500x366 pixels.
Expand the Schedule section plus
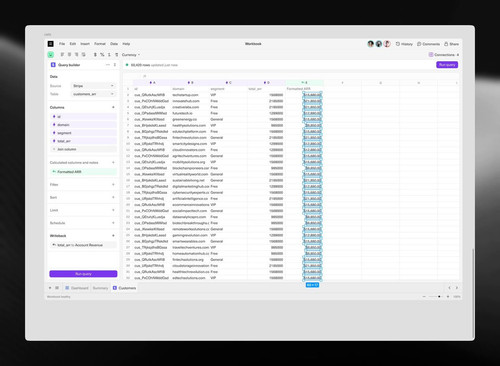pos(113,223)
